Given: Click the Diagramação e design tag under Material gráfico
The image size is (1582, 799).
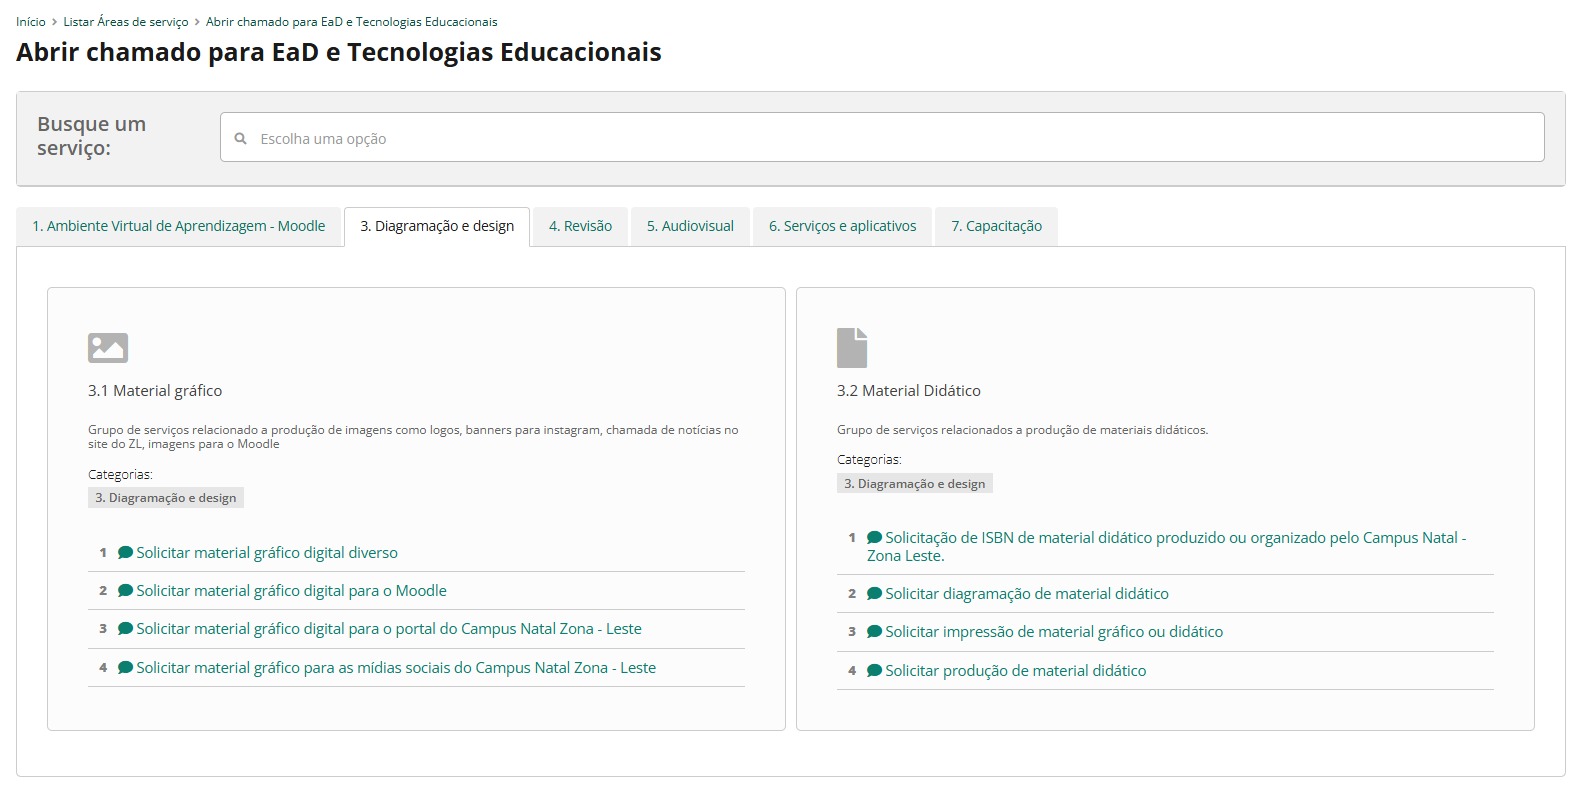Looking at the screenshot, I should point(166,498).
